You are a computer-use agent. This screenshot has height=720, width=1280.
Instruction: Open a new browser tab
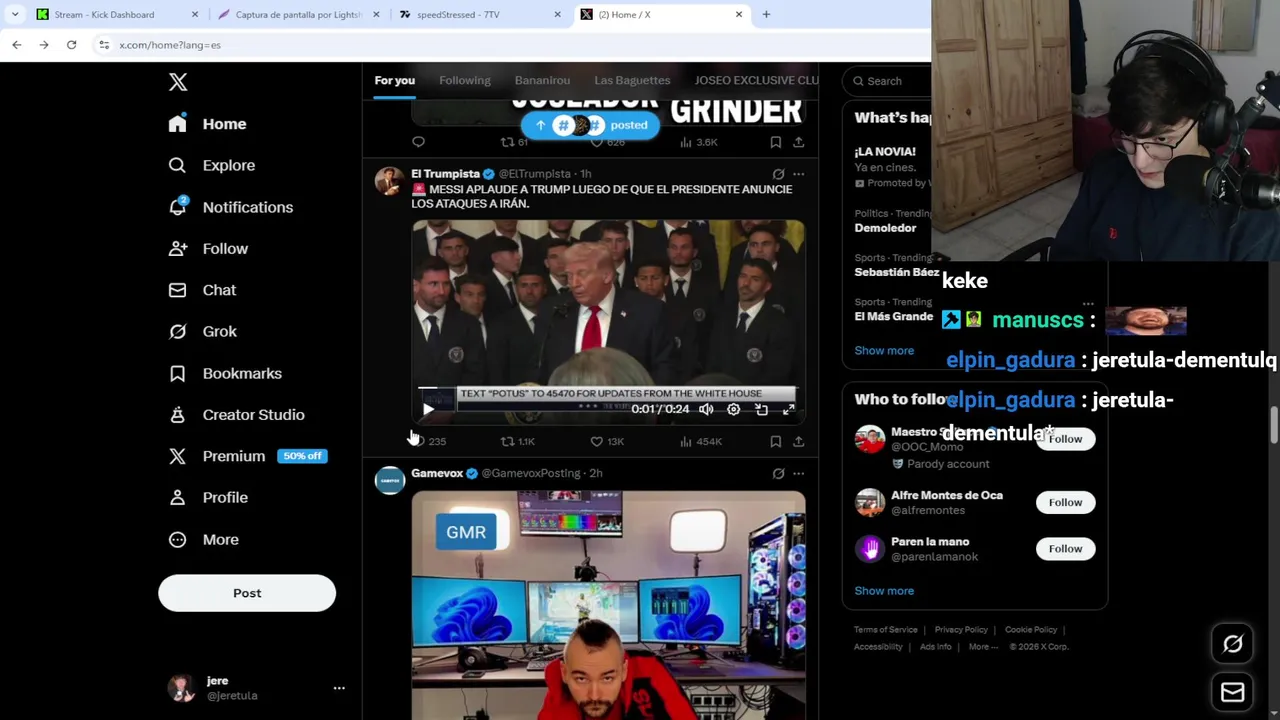(x=766, y=14)
